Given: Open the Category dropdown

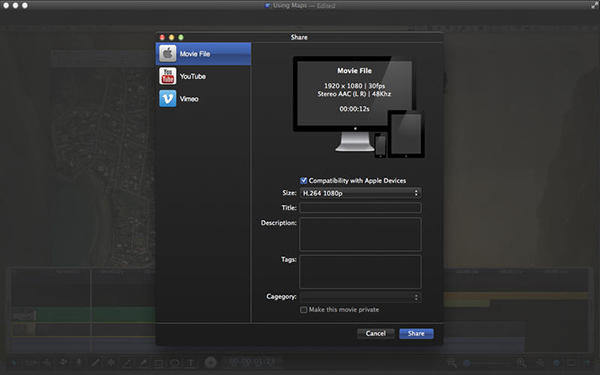Looking at the screenshot, I should [x=360, y=297].
